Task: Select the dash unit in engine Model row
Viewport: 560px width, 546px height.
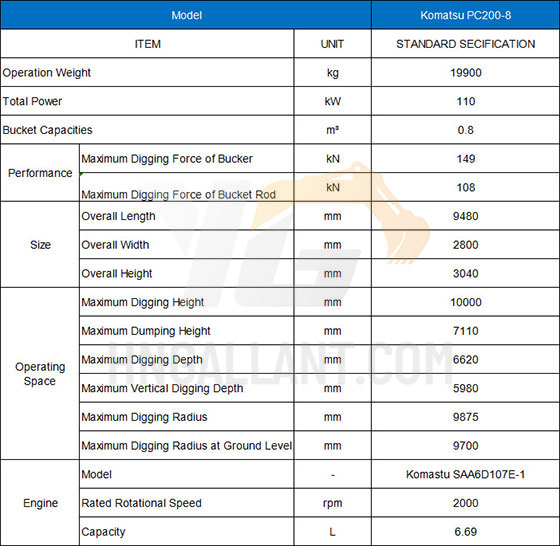Action: click(332, 474)
